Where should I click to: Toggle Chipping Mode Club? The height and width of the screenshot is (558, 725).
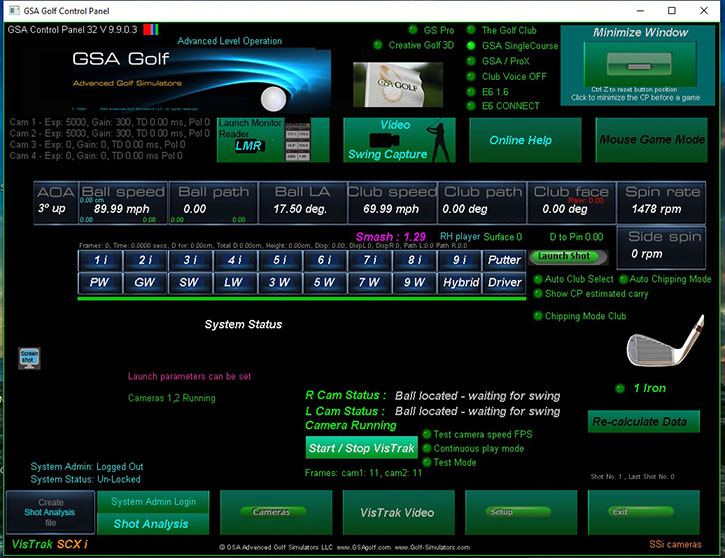538,316
